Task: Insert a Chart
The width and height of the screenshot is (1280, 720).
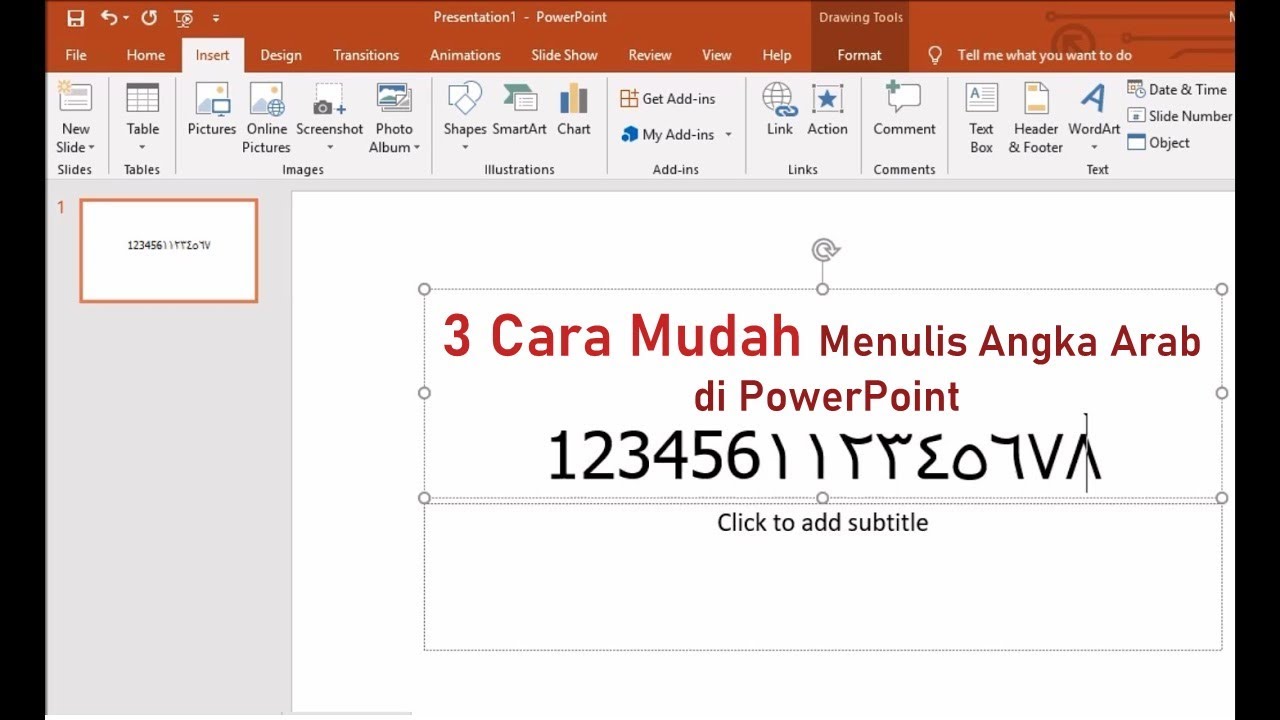Action: point(574,110)
